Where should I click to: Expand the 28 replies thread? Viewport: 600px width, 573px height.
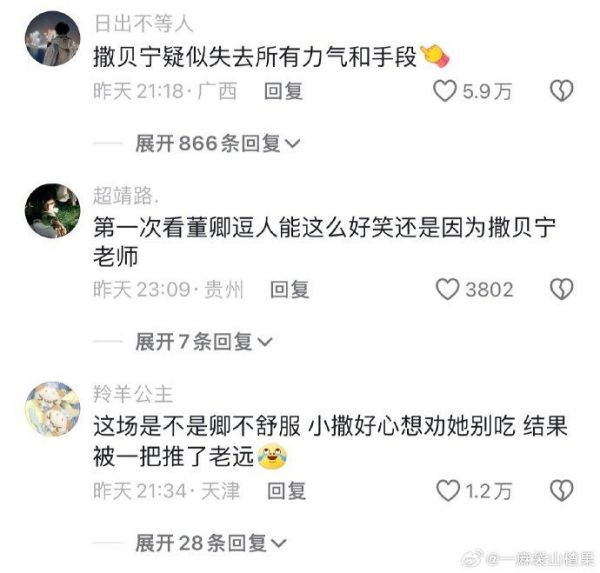click(x=211, y=543)
